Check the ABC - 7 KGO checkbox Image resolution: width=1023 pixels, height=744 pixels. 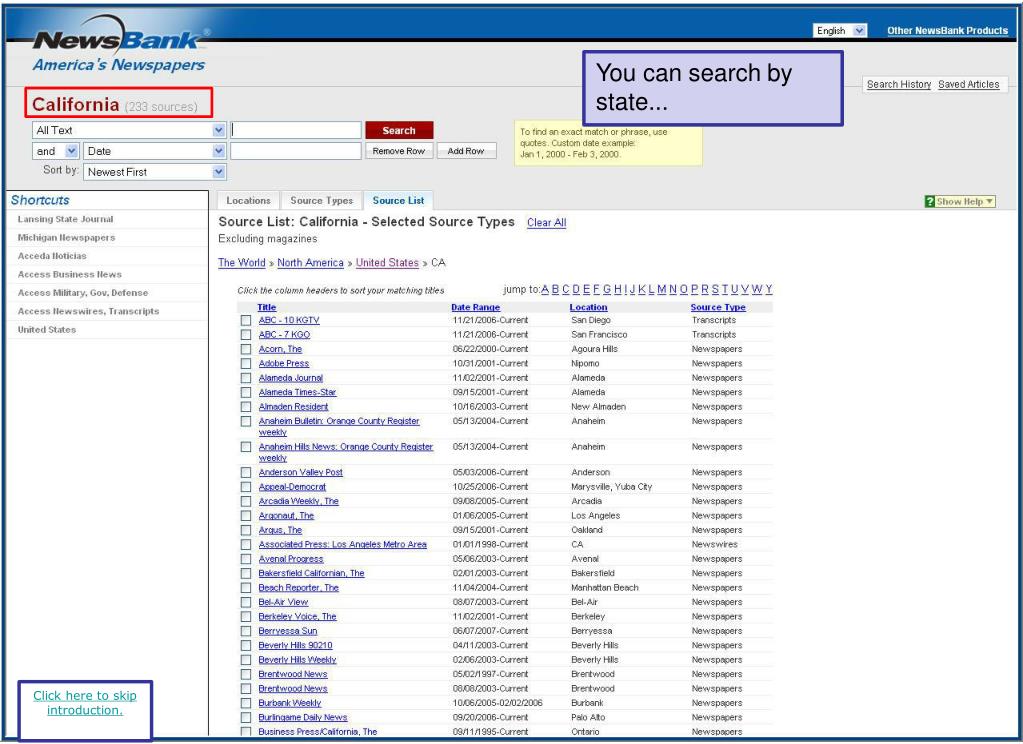[x=245, y=335]
